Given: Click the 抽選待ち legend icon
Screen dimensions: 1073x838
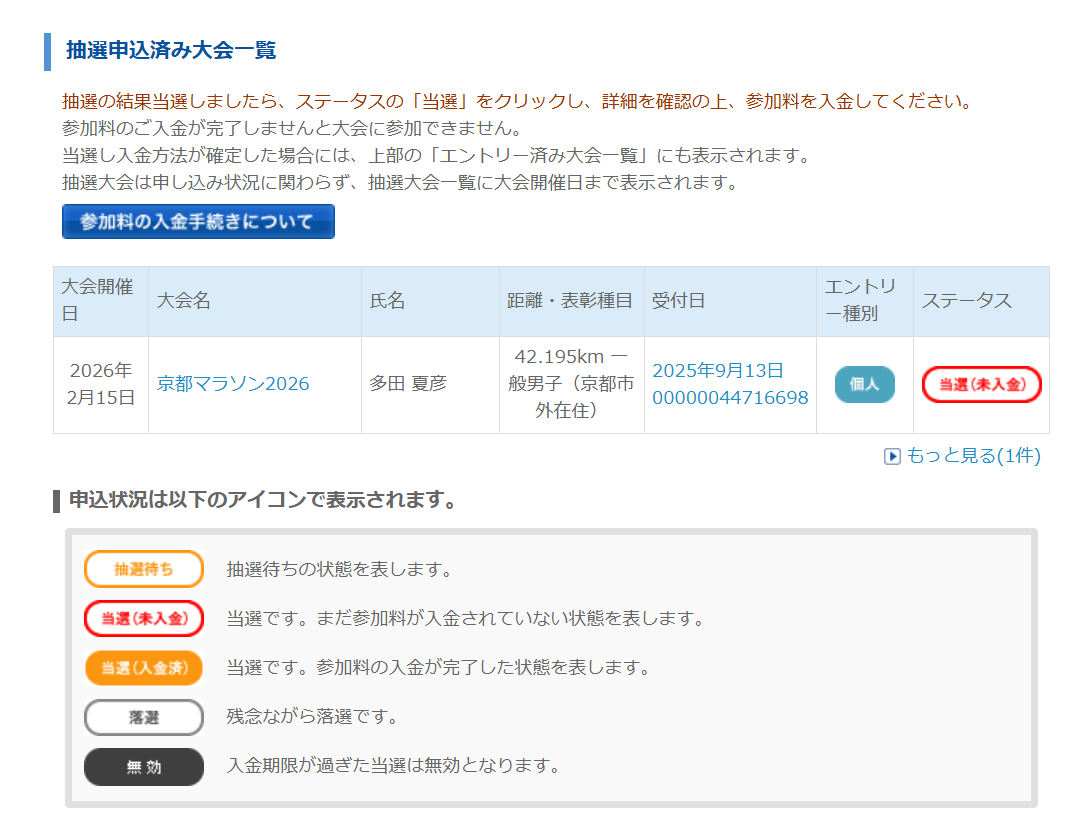Looking at the screenshot, I should [x=143, y=569].
